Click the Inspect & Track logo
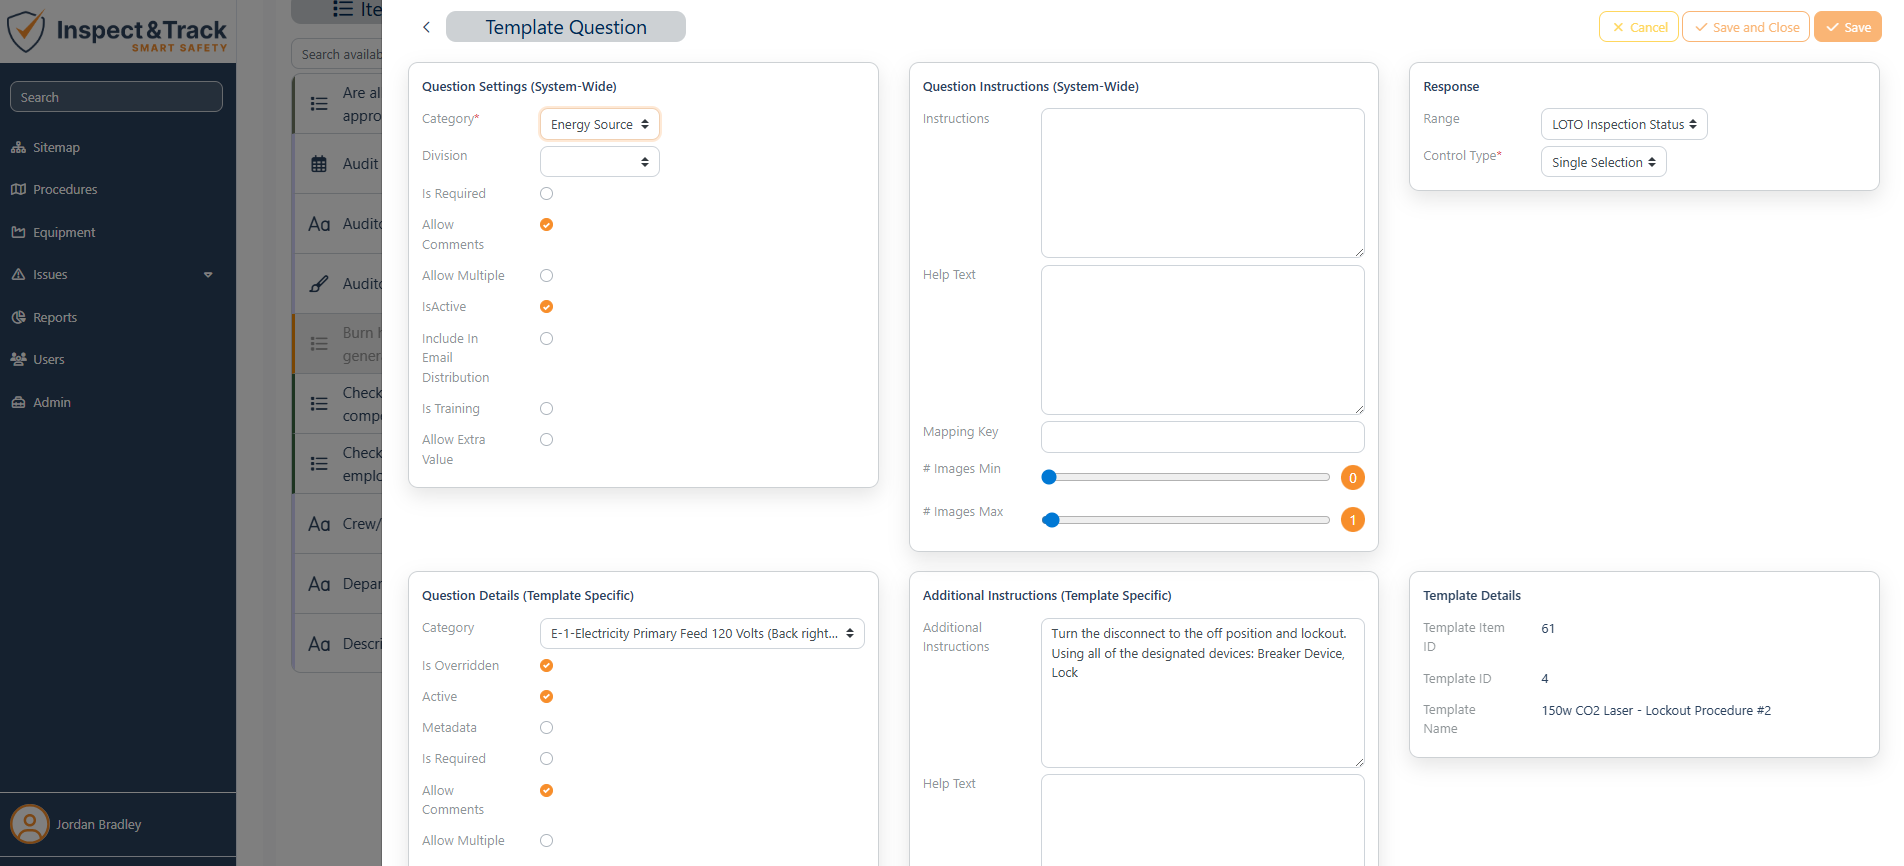Screen dimensions: 1904x866 click(118, 32)
